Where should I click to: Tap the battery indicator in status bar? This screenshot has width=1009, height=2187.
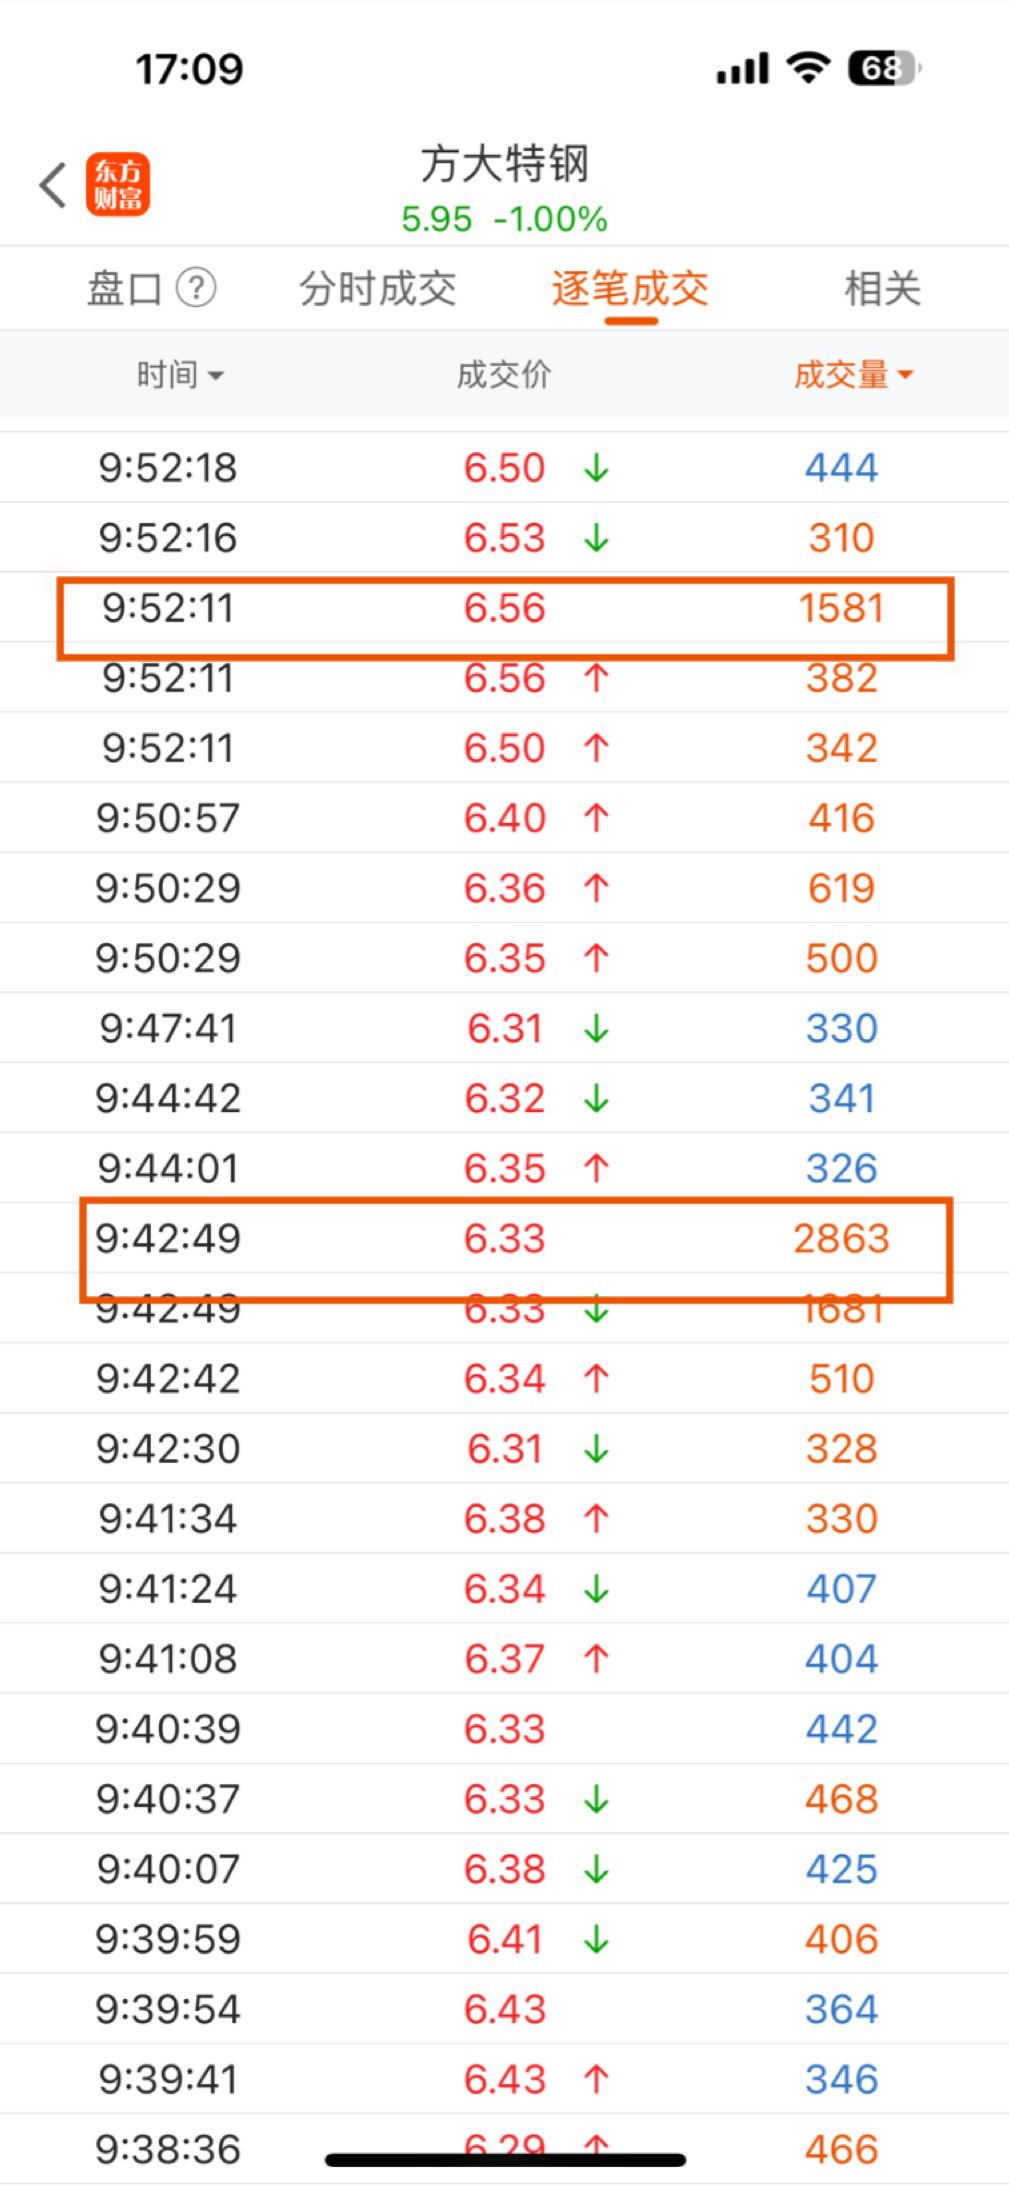click(x=884, y=68)
